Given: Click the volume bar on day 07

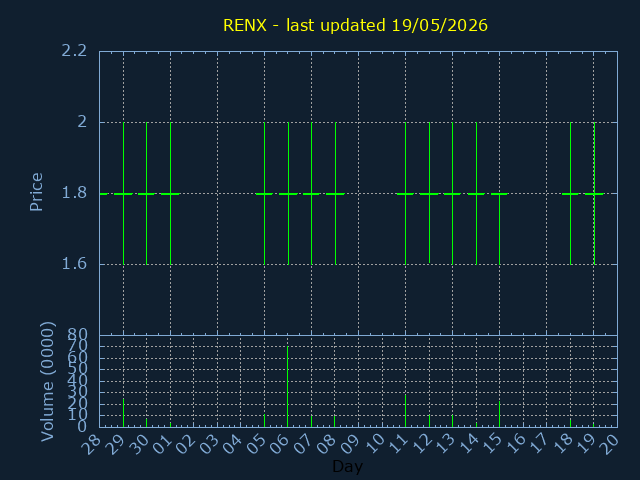Looking at the screenshot, I should pyautogui.click(x=311, y=421).
